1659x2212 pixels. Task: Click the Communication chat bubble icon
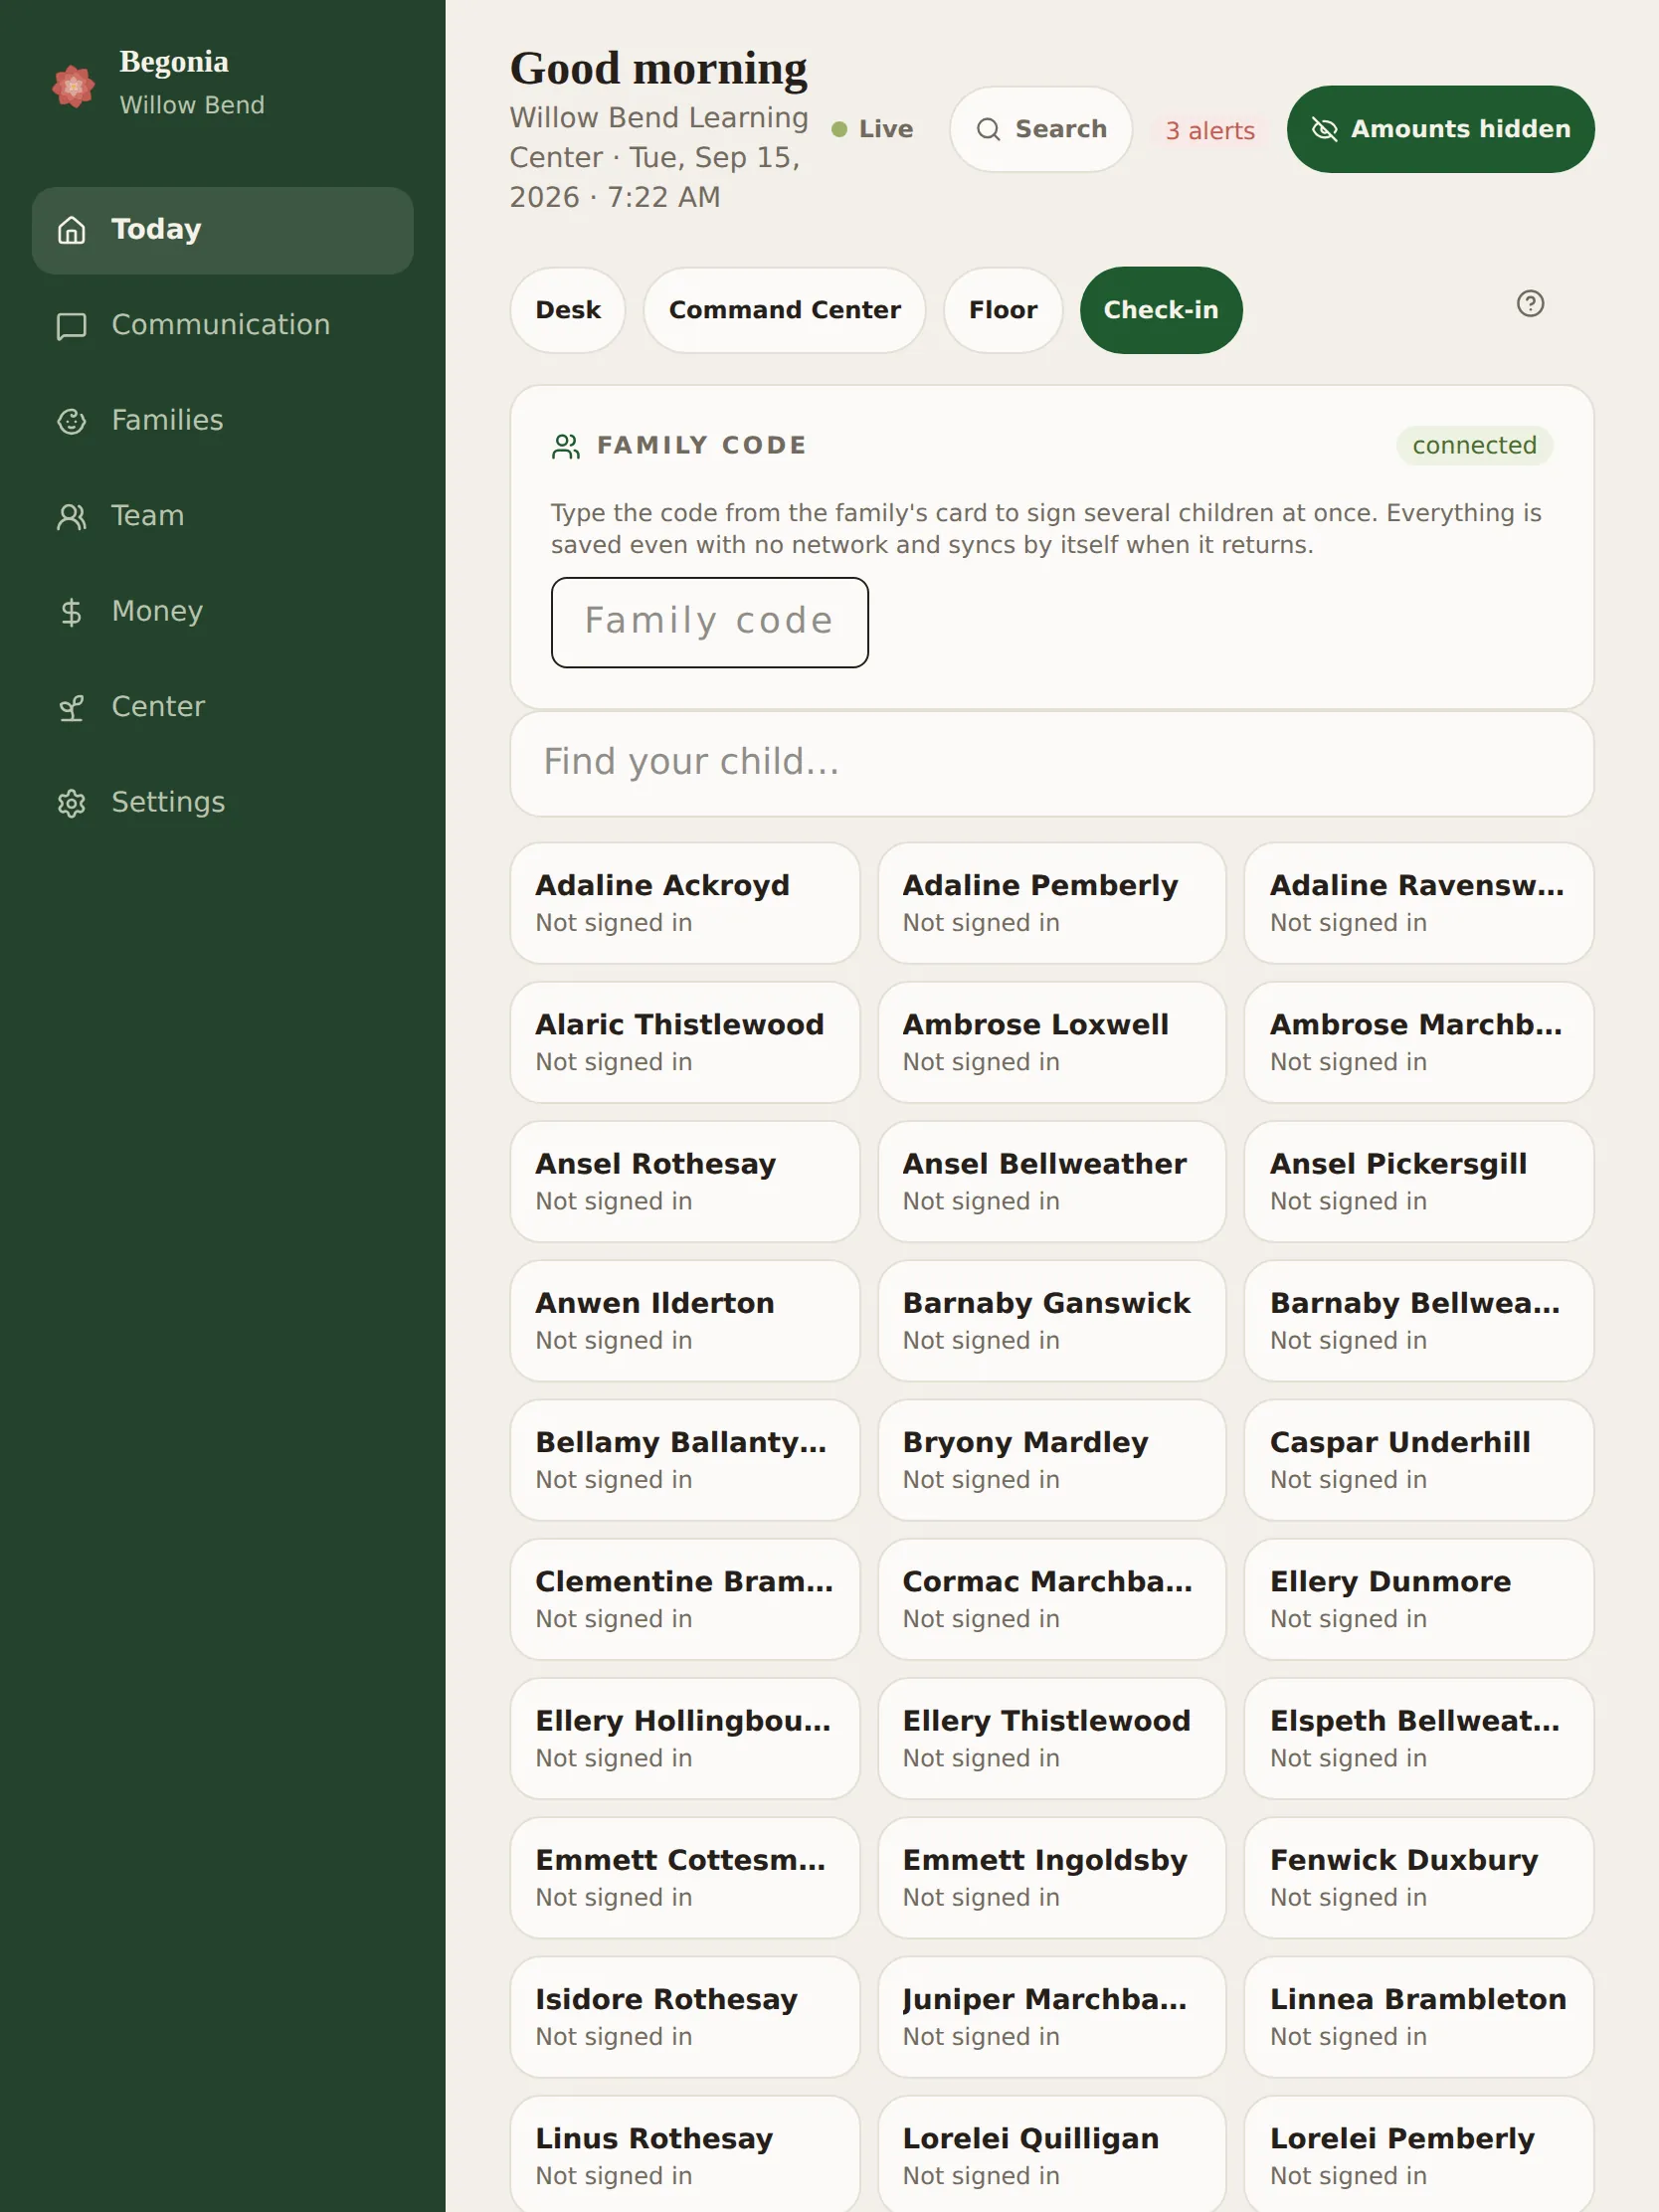pos(71,326)
